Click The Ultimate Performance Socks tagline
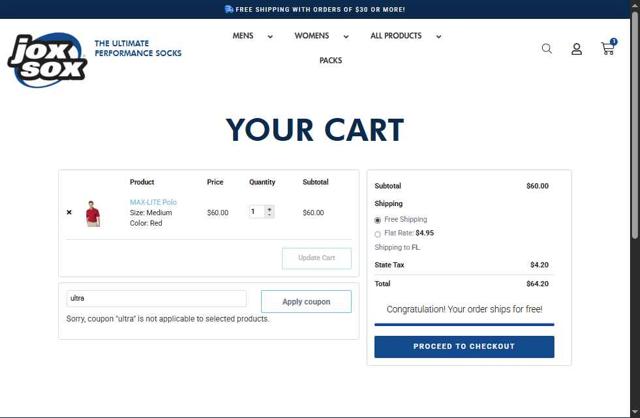 point(138,48)
